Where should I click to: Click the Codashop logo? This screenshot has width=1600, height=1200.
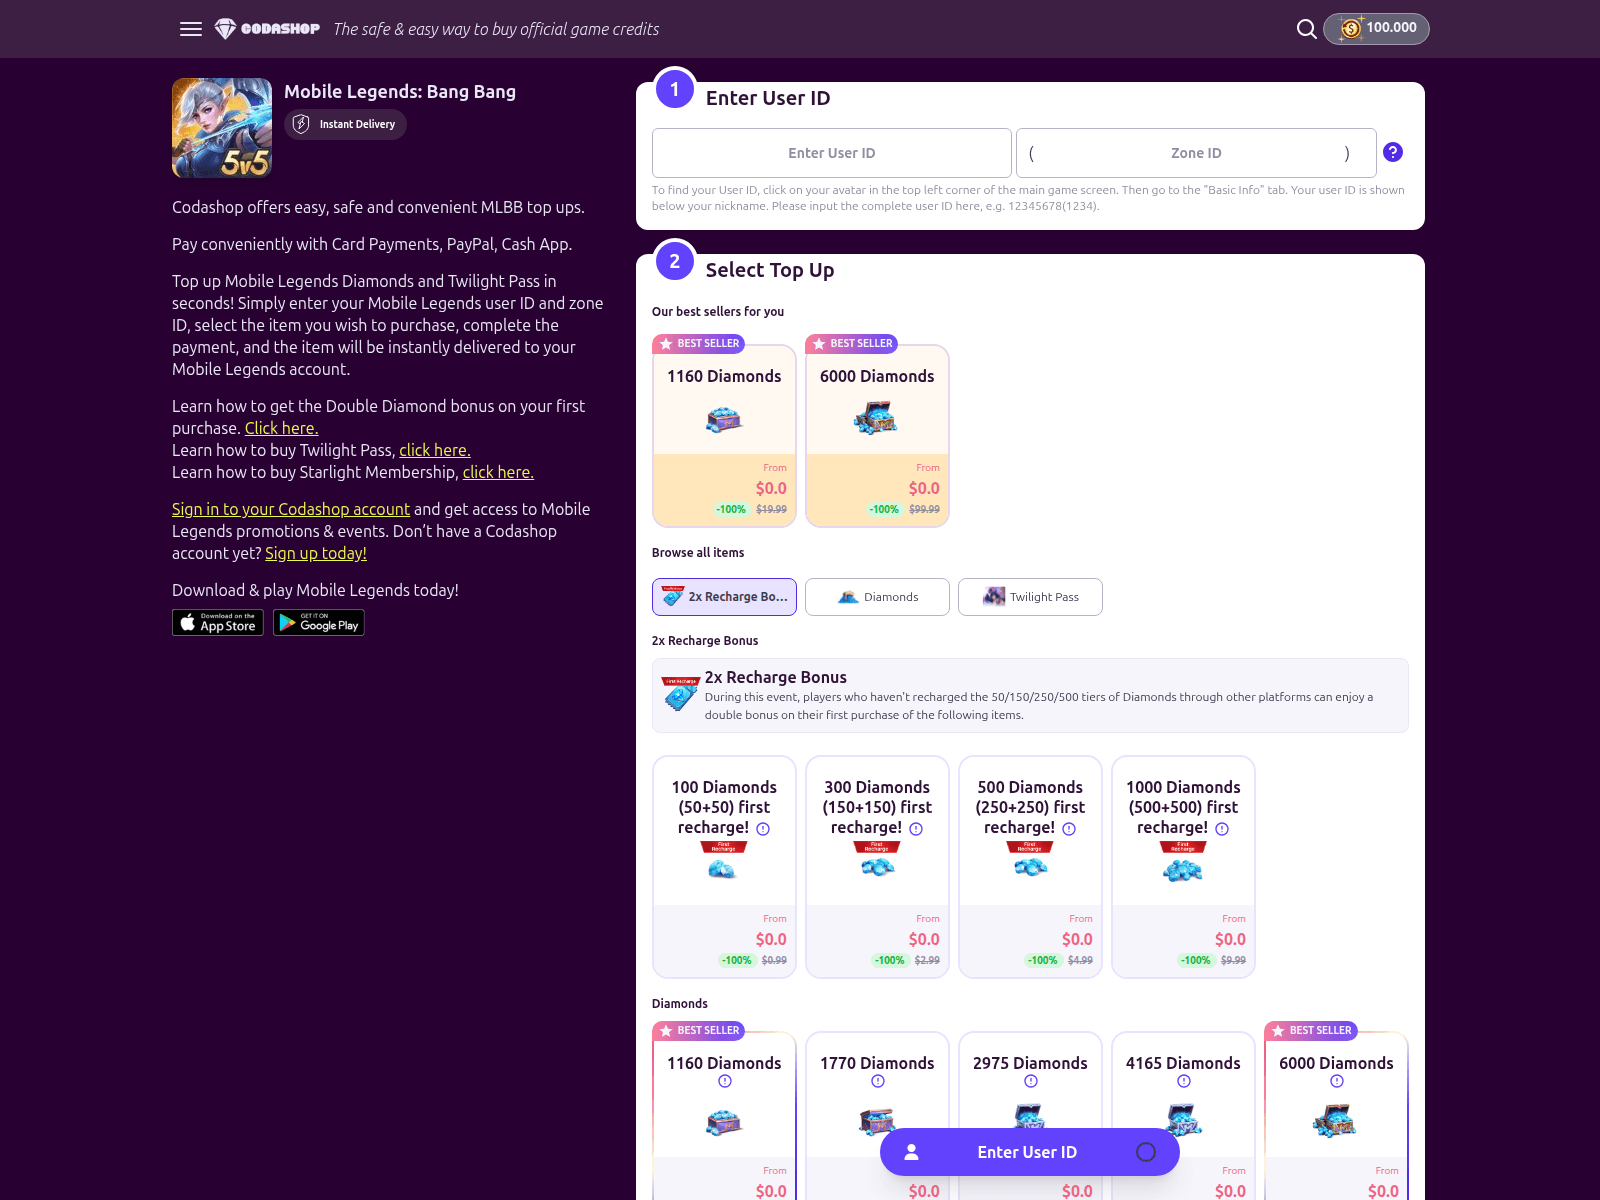(267, 29)
